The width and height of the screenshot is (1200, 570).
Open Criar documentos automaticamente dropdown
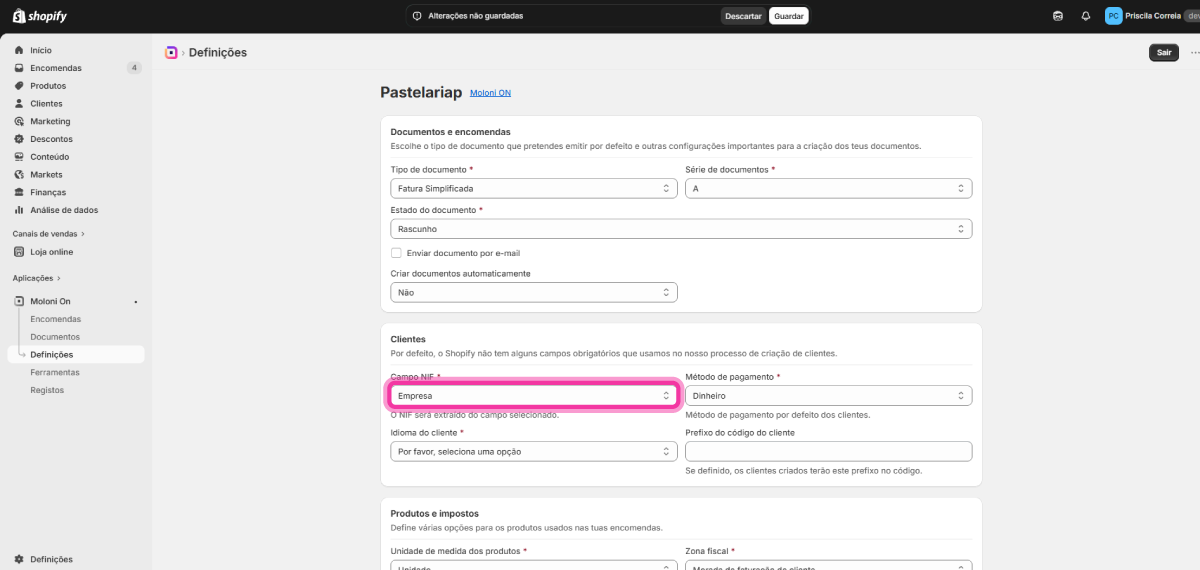(x=534, y=292)
